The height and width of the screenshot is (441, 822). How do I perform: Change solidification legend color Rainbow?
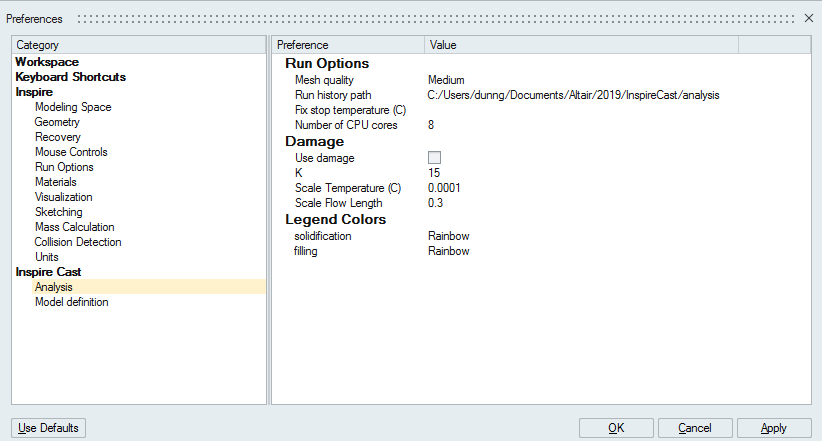tap(448, 236)
